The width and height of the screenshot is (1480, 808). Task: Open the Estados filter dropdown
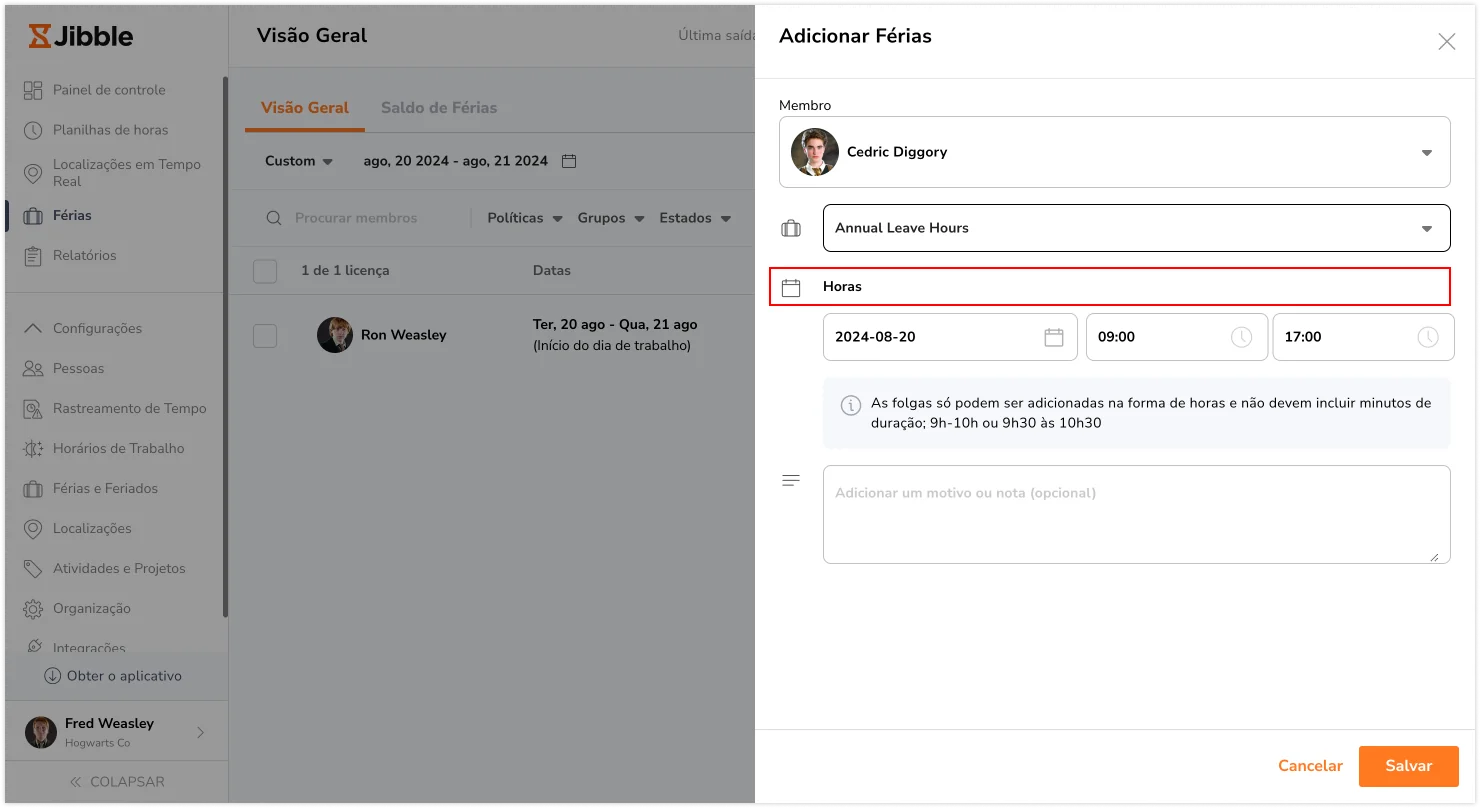695,218
